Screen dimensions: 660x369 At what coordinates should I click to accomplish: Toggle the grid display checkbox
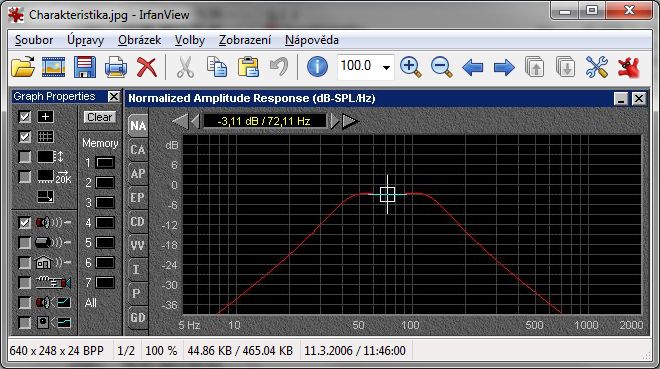pyautogui.click(x=25, y=136)
